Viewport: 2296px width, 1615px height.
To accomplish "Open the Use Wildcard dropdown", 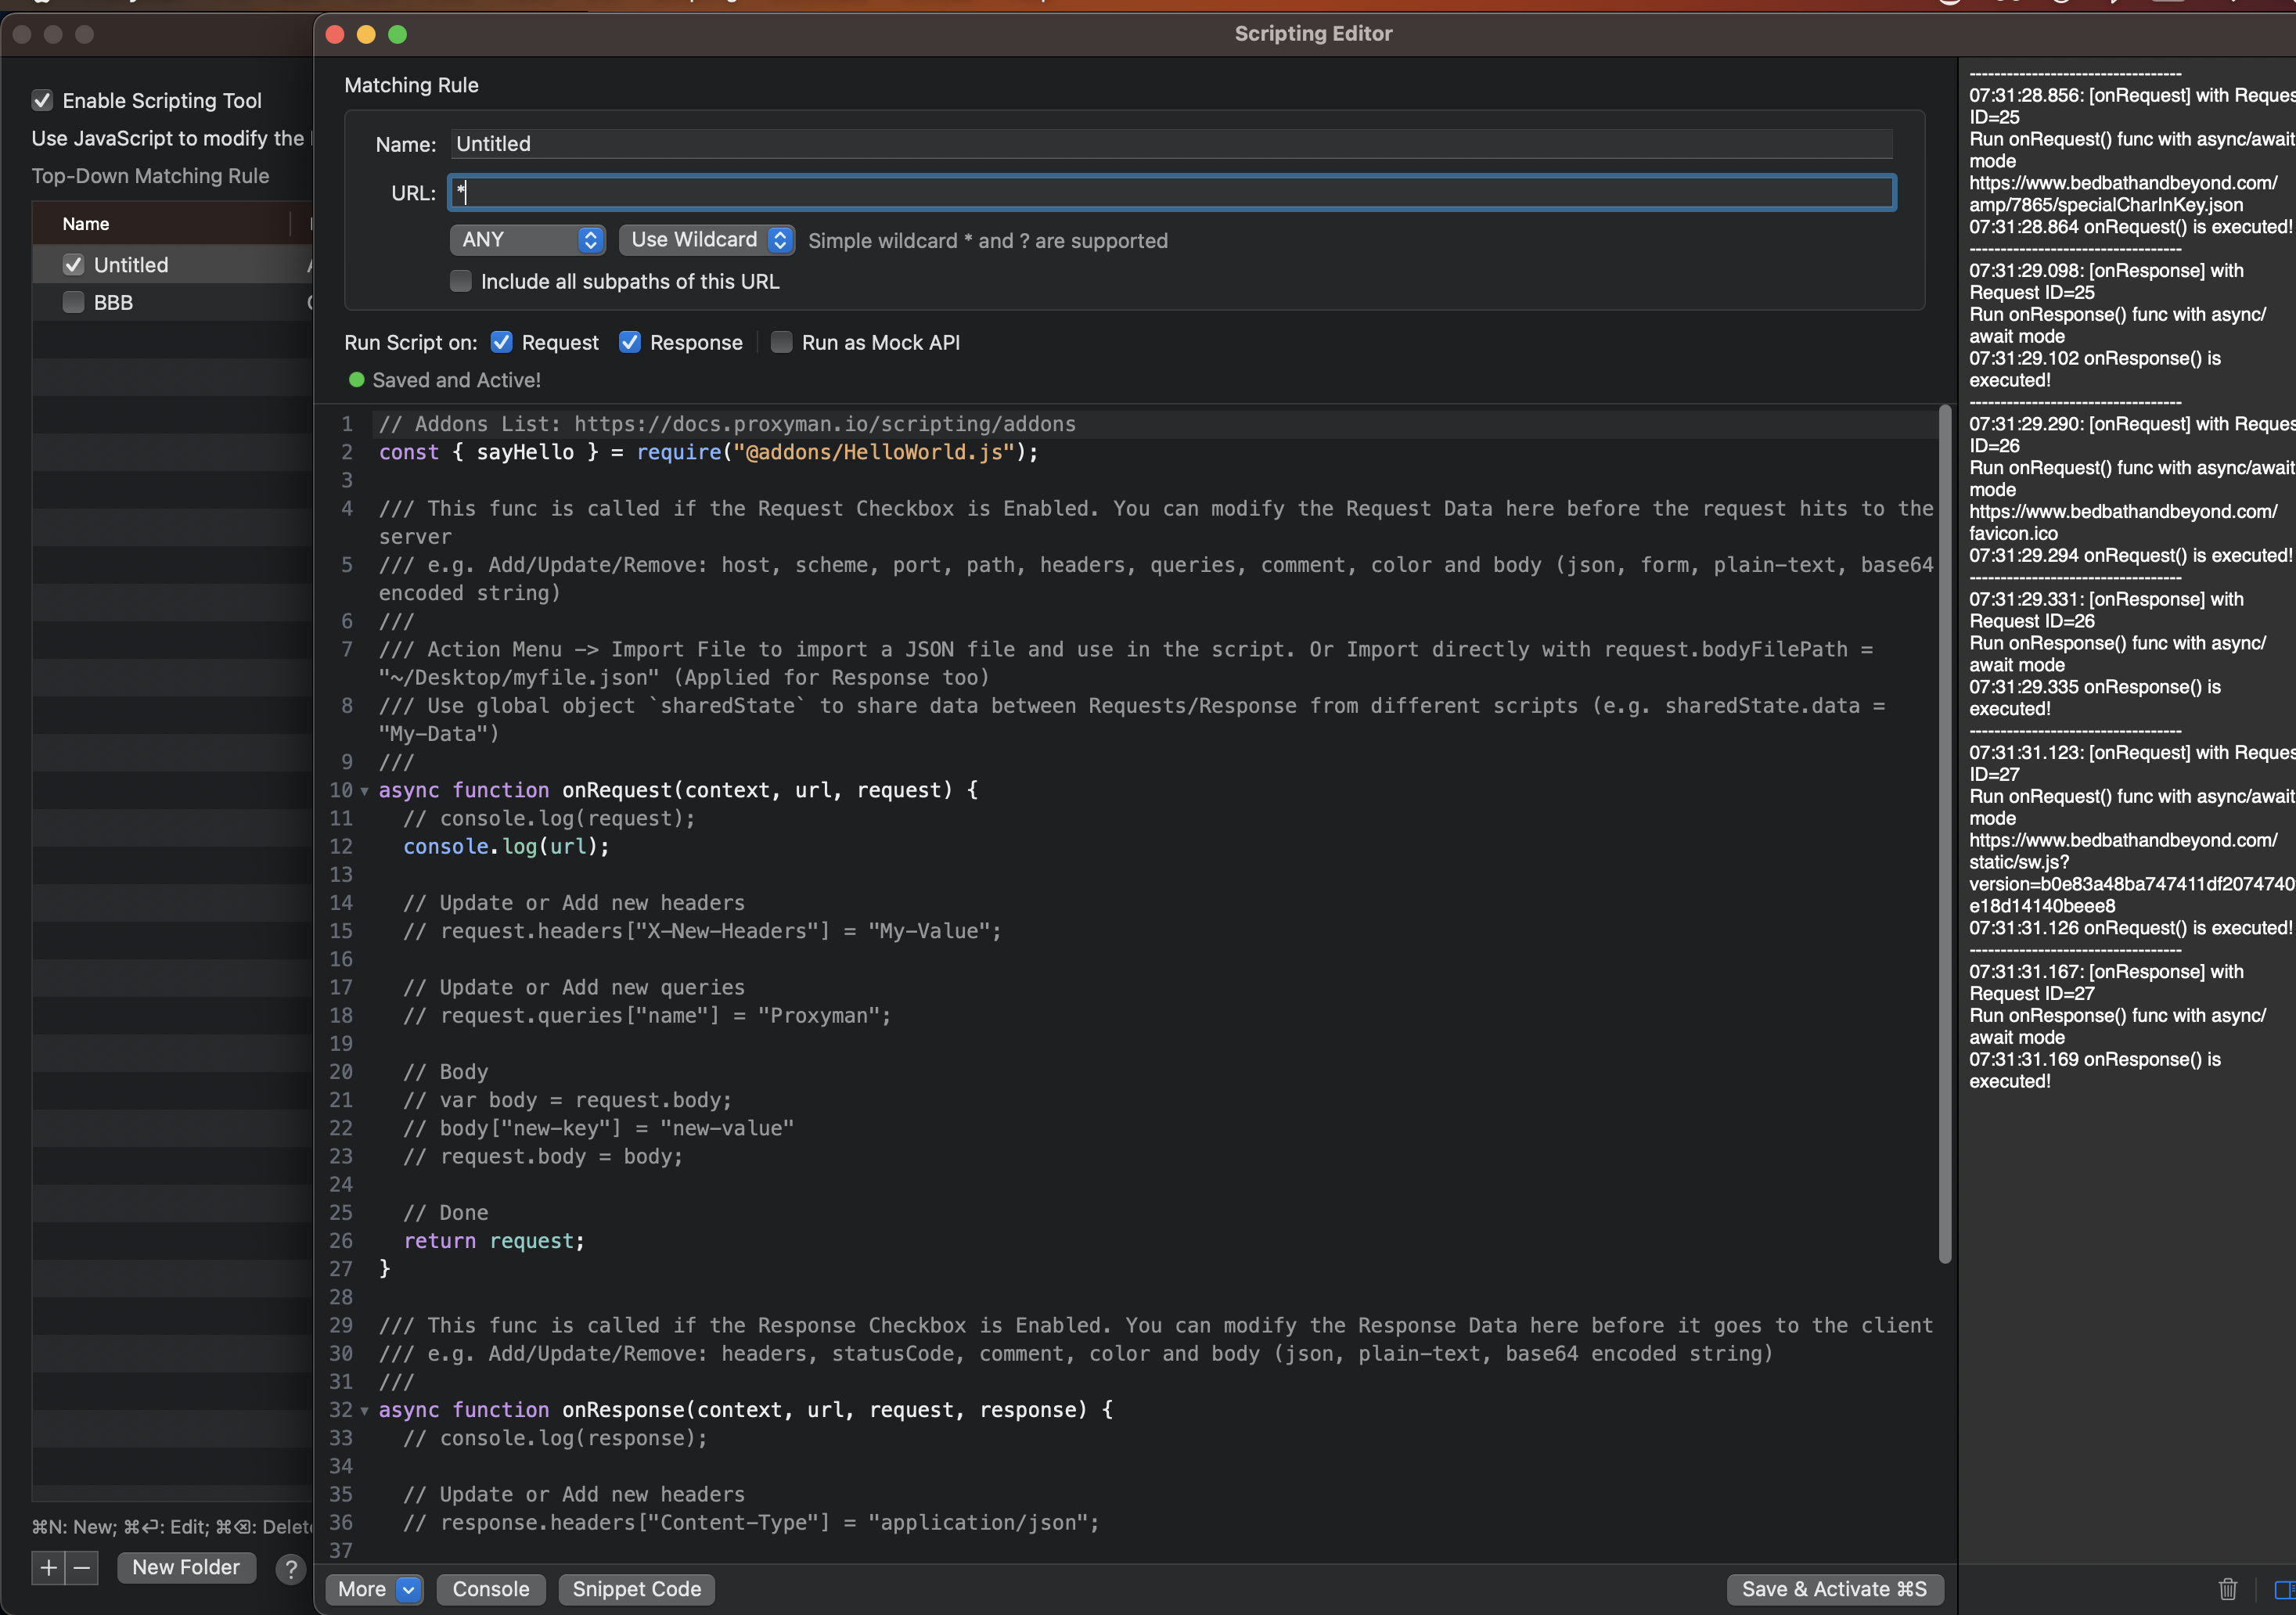I will pyautogui.click(x=706, y=240).
